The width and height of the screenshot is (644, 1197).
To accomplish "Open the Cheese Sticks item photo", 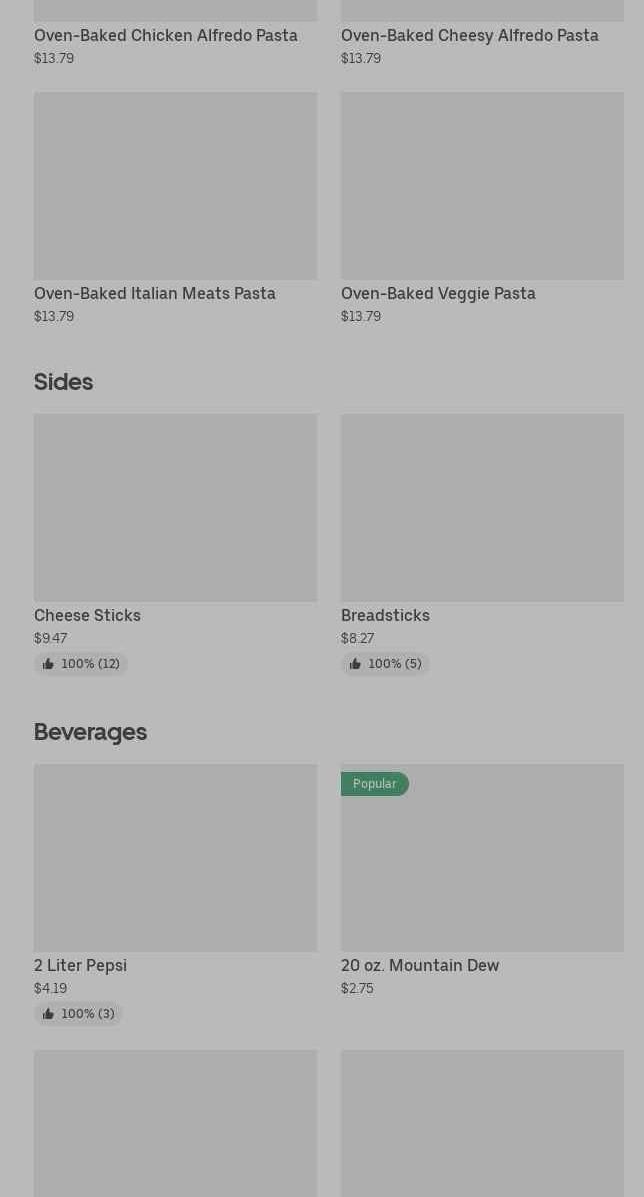I will pos(175,508).
